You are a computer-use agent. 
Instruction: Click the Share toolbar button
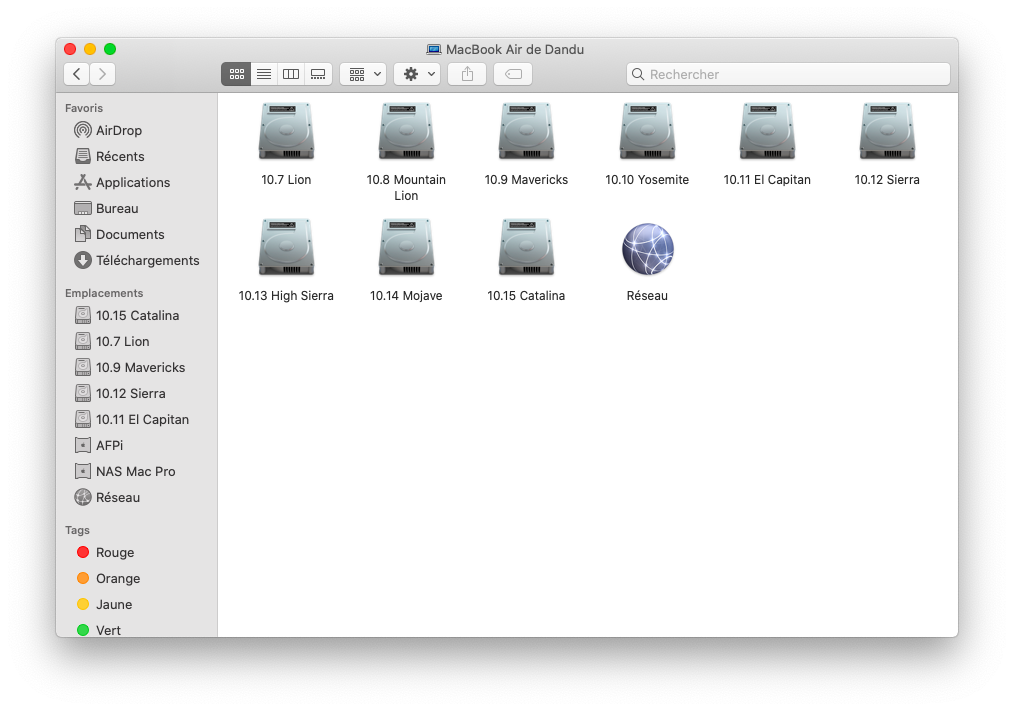[467, 74]
